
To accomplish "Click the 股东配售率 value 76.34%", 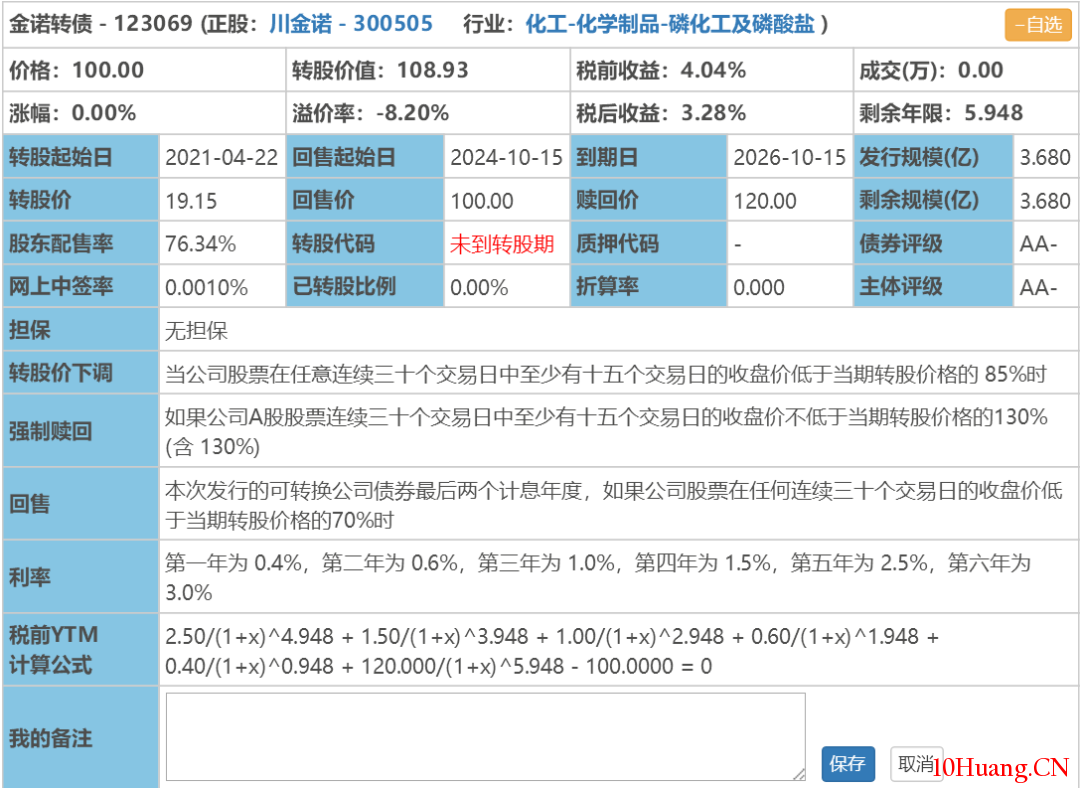I will click(200, 244).
